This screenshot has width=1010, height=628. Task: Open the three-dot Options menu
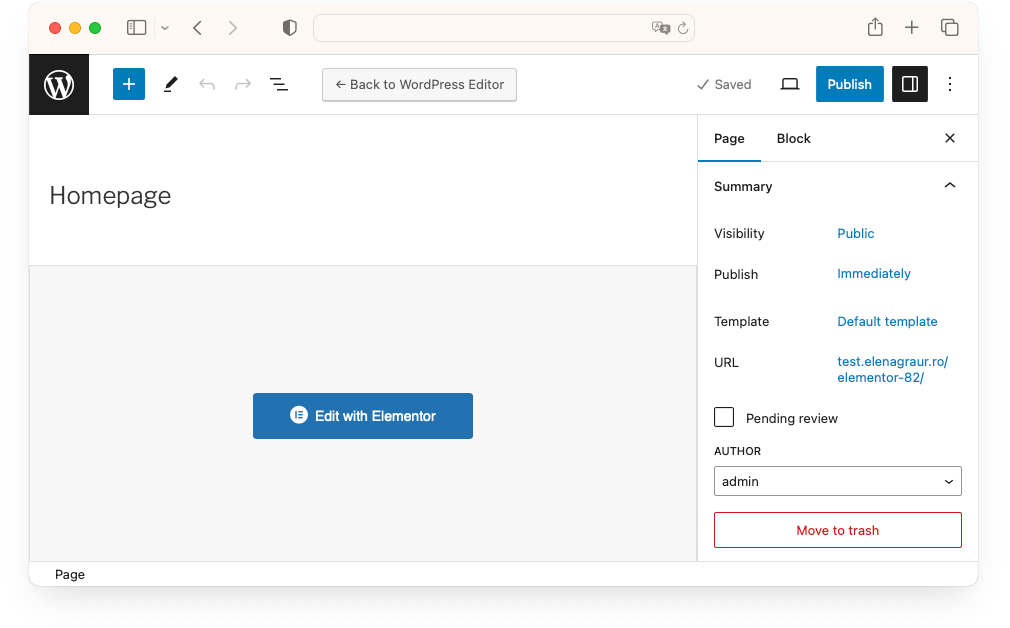(x=950, y=85)
